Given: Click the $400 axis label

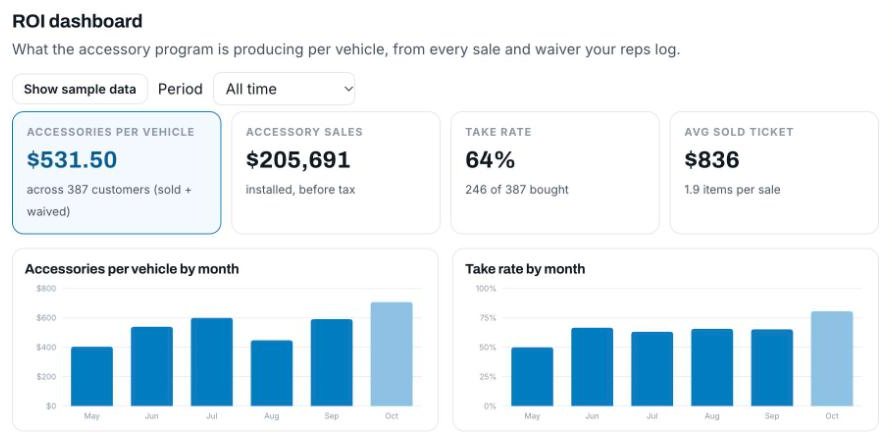Looking at the screenshot, I should point(46,347).
